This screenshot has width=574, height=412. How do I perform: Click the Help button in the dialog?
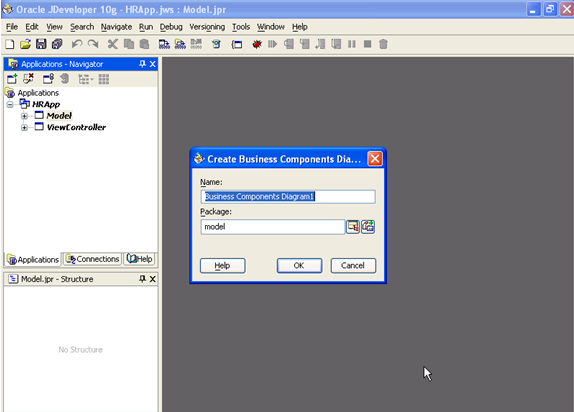[x=222, y=266]
